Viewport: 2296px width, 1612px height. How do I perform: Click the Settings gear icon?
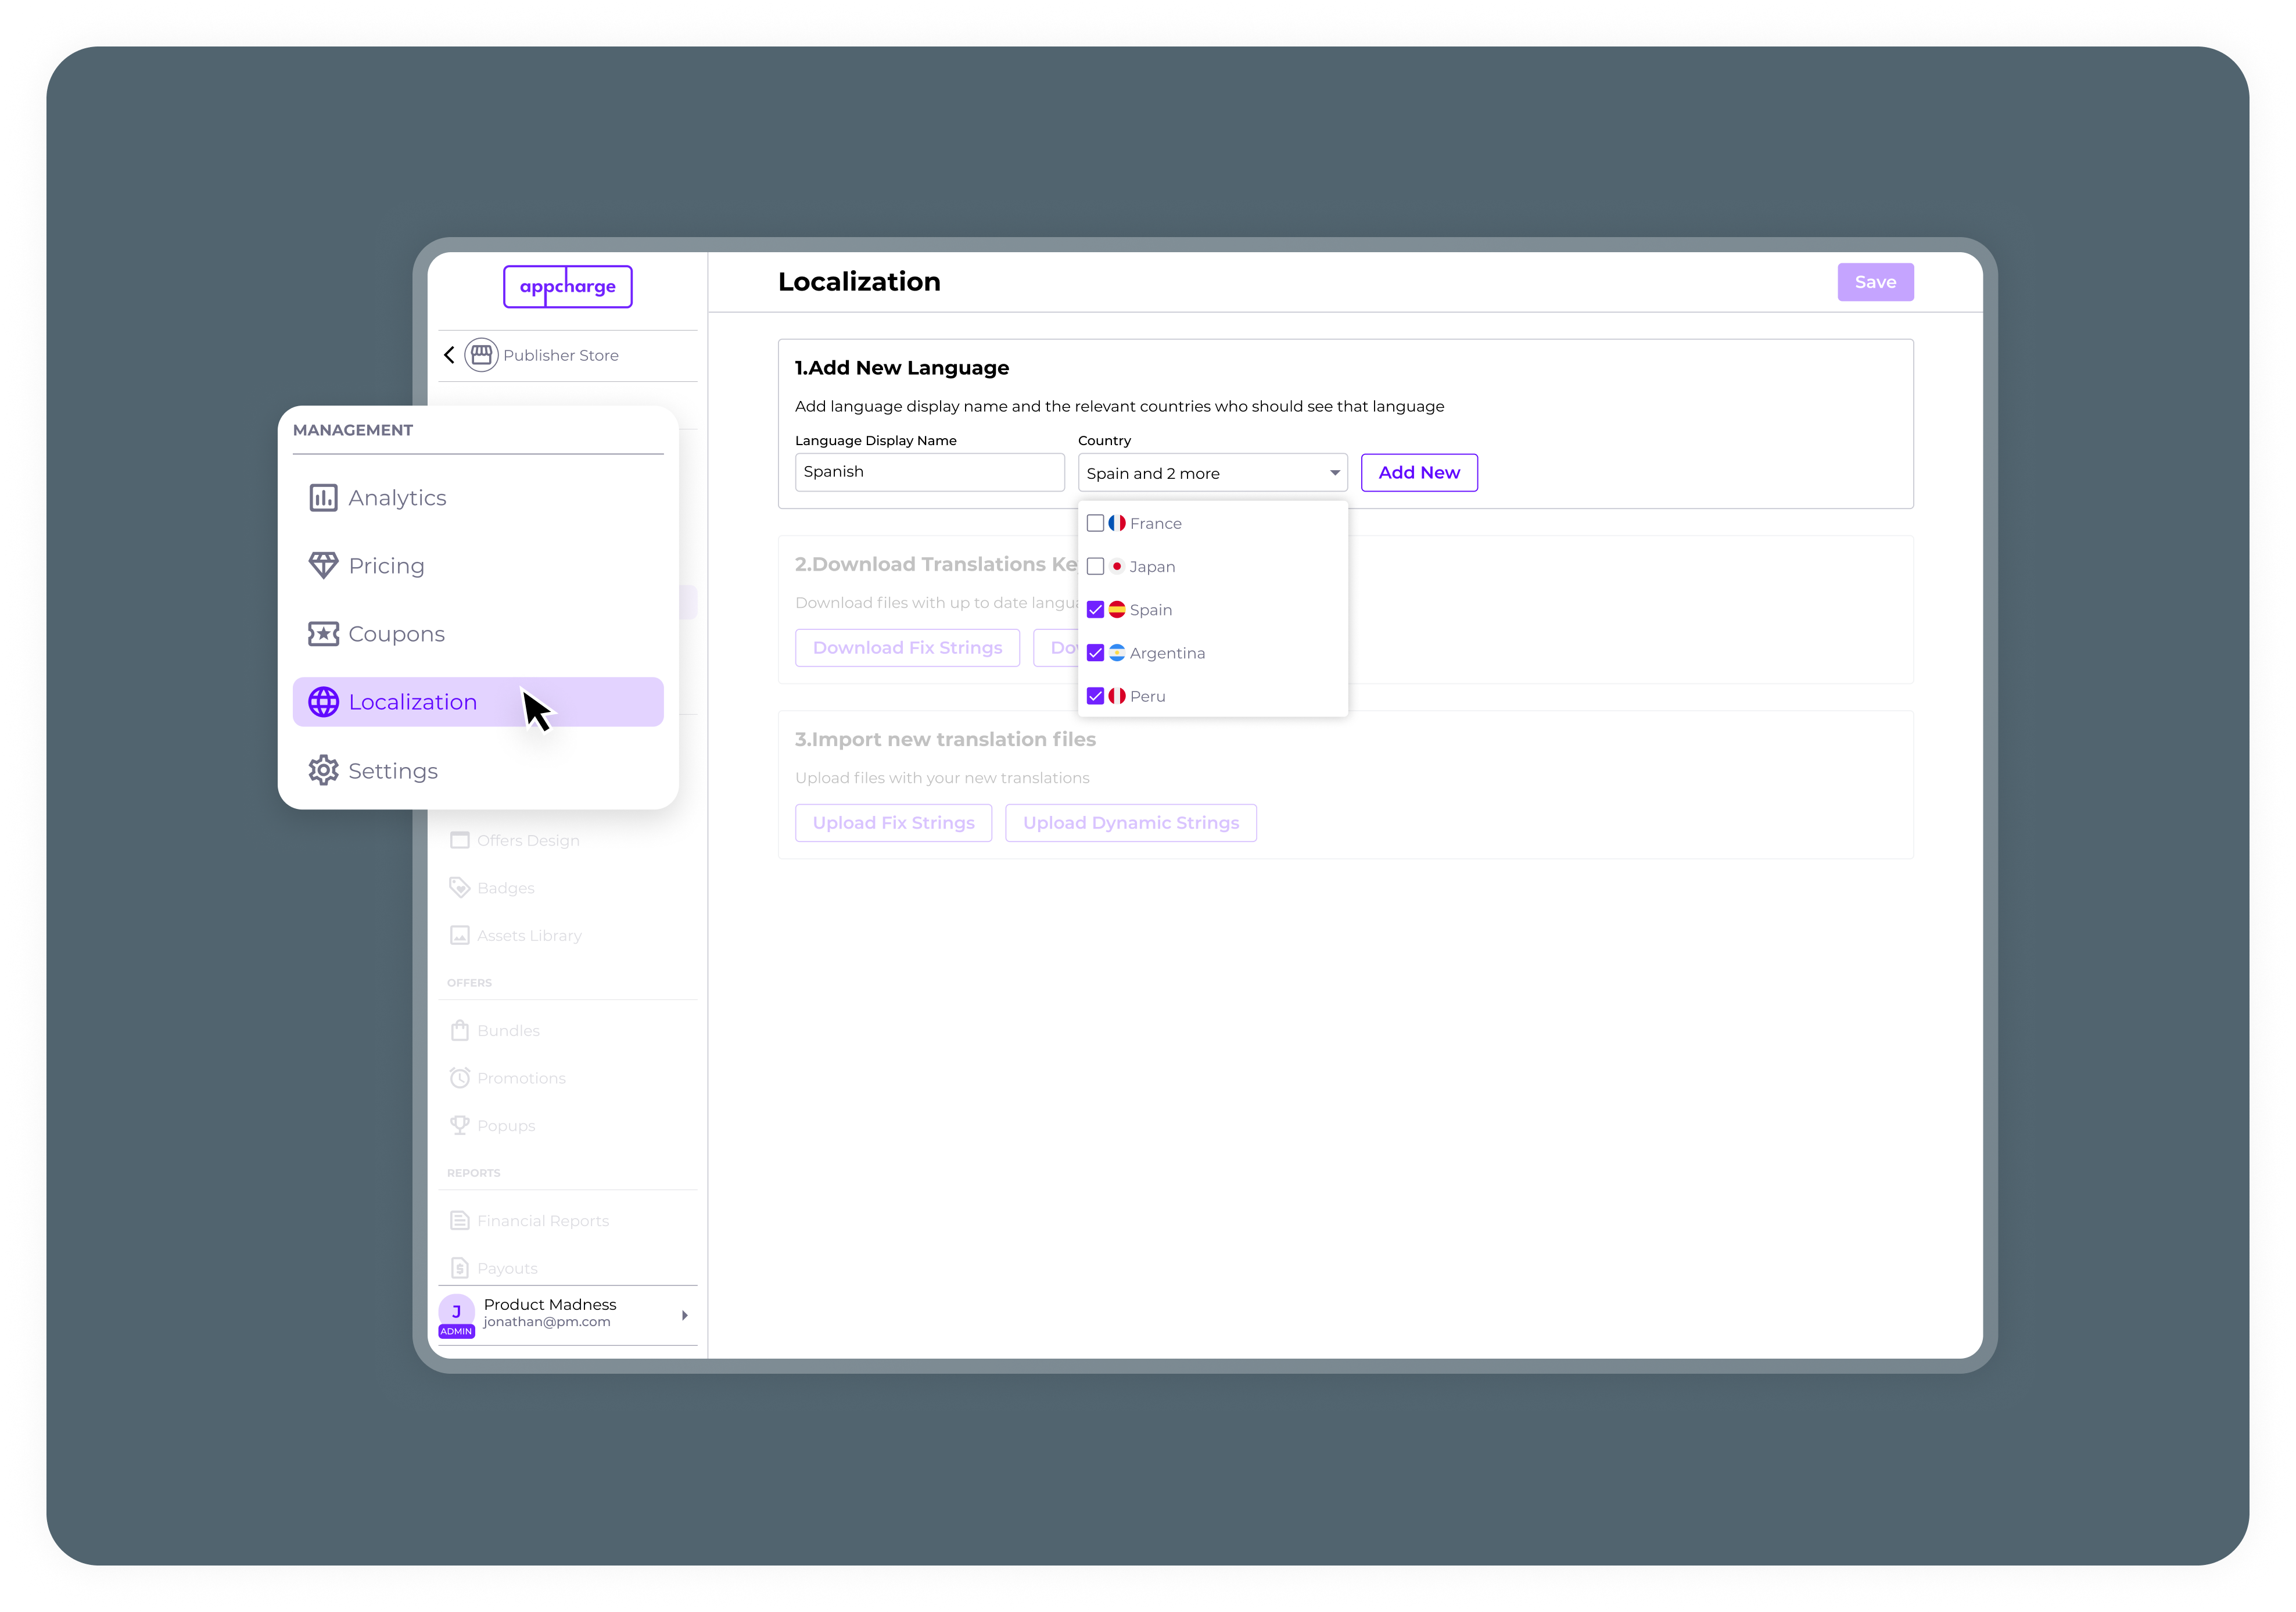(323, 771)
